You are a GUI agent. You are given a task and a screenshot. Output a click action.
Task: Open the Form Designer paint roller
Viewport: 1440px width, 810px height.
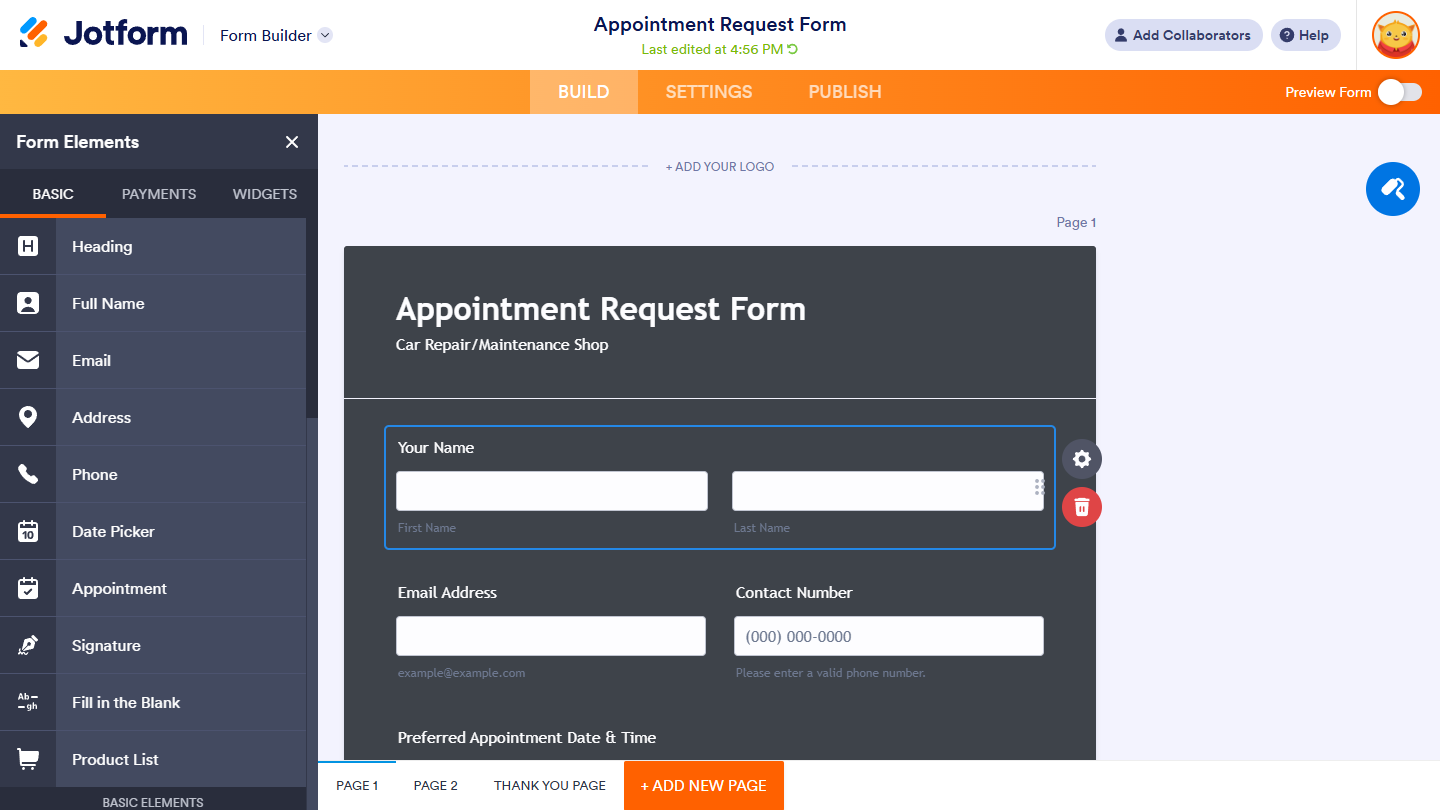pyautogui.click(x=1392, y=188)
